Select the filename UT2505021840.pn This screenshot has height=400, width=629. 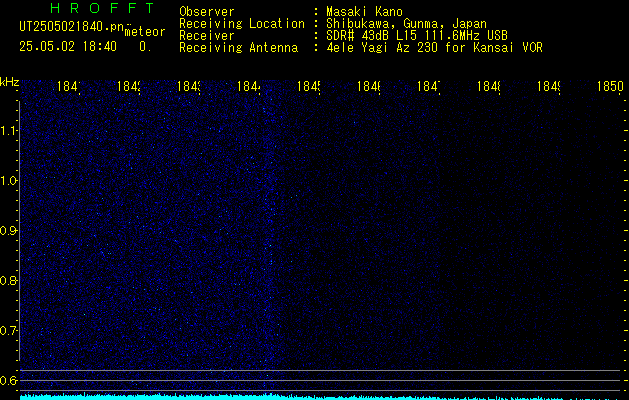72,27
